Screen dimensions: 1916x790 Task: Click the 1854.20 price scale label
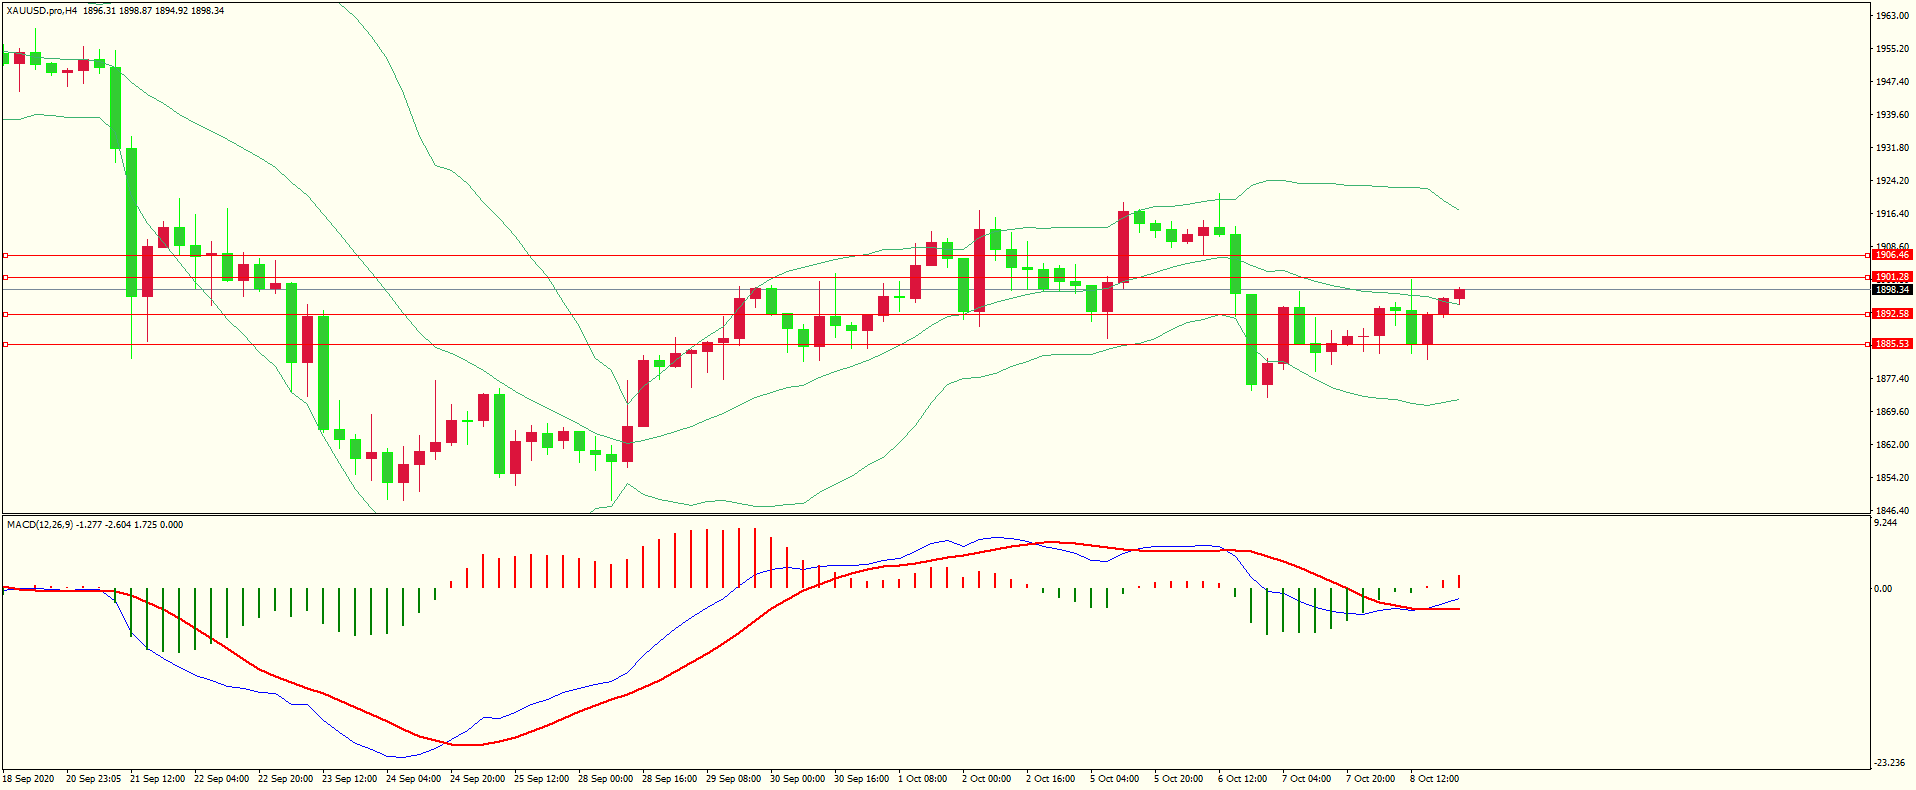click(1893, 478)
